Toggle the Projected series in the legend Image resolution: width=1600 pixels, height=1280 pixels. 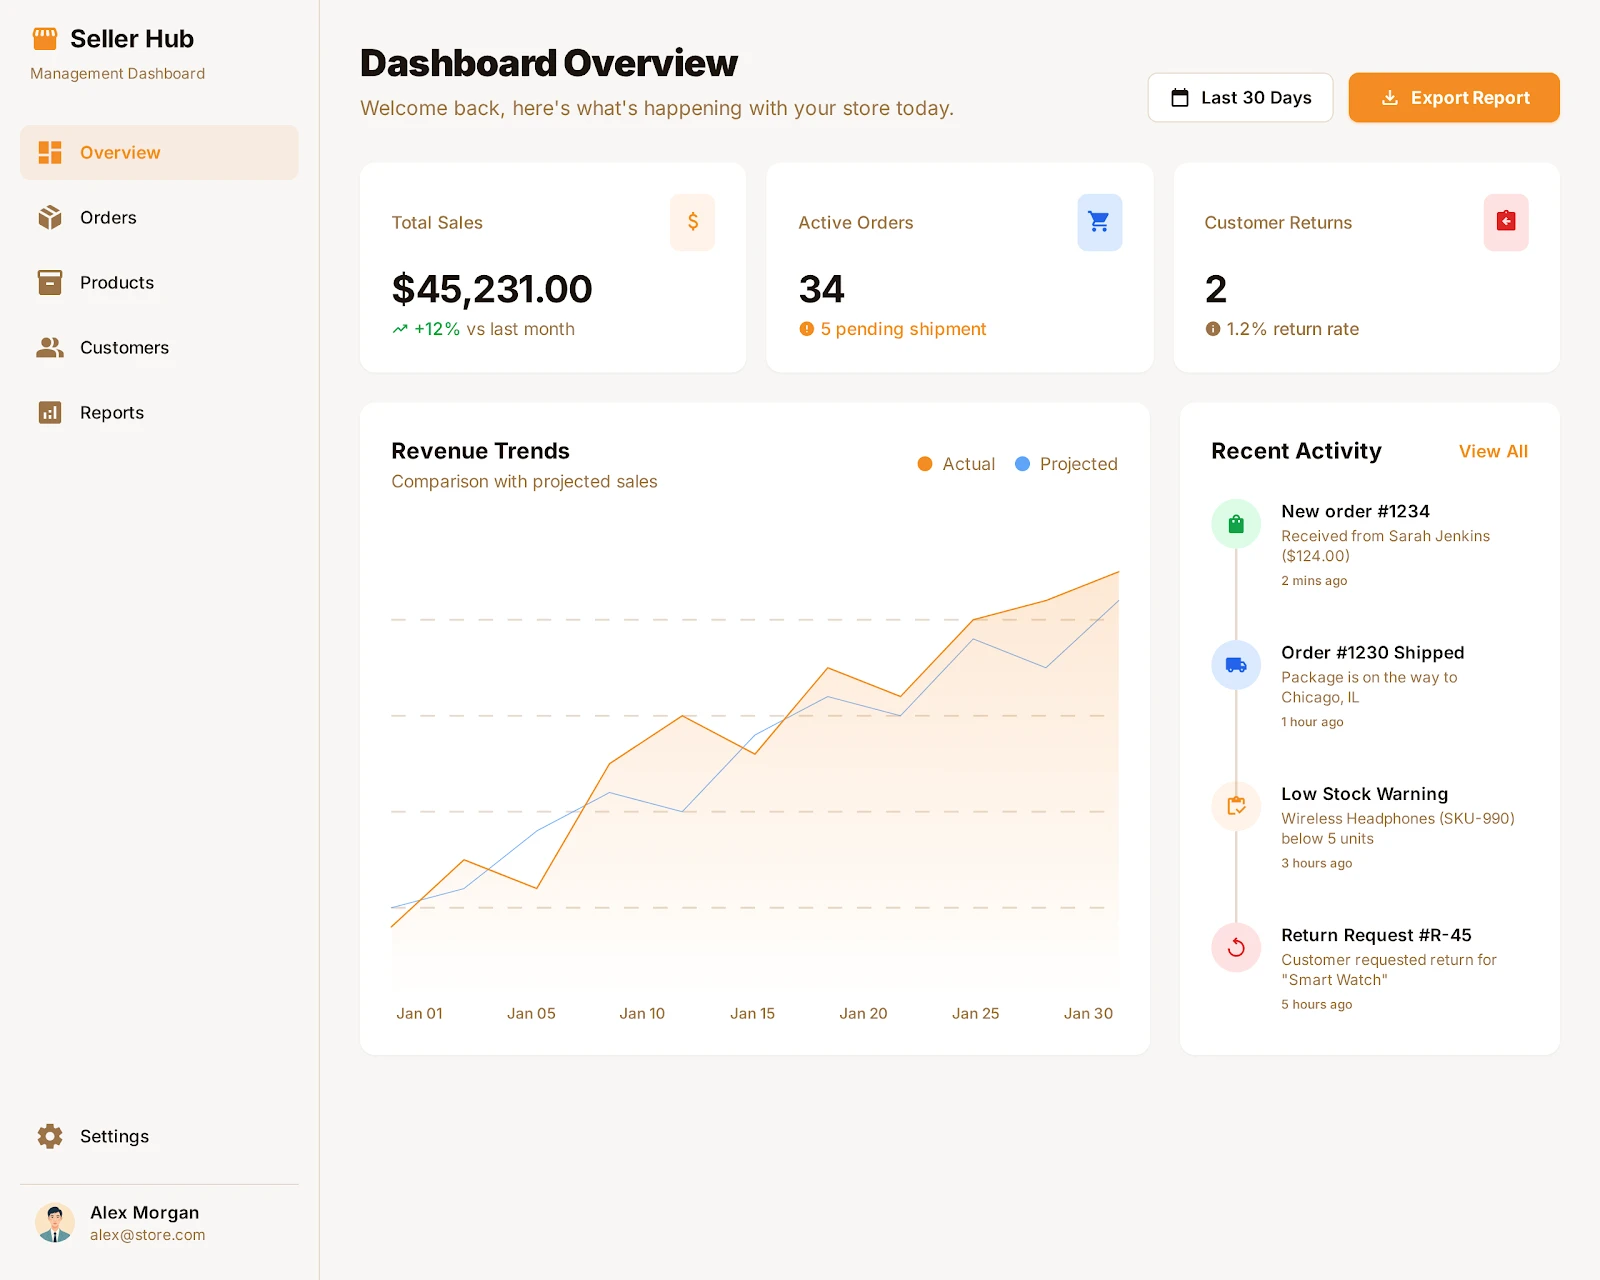pos(1065,463)
